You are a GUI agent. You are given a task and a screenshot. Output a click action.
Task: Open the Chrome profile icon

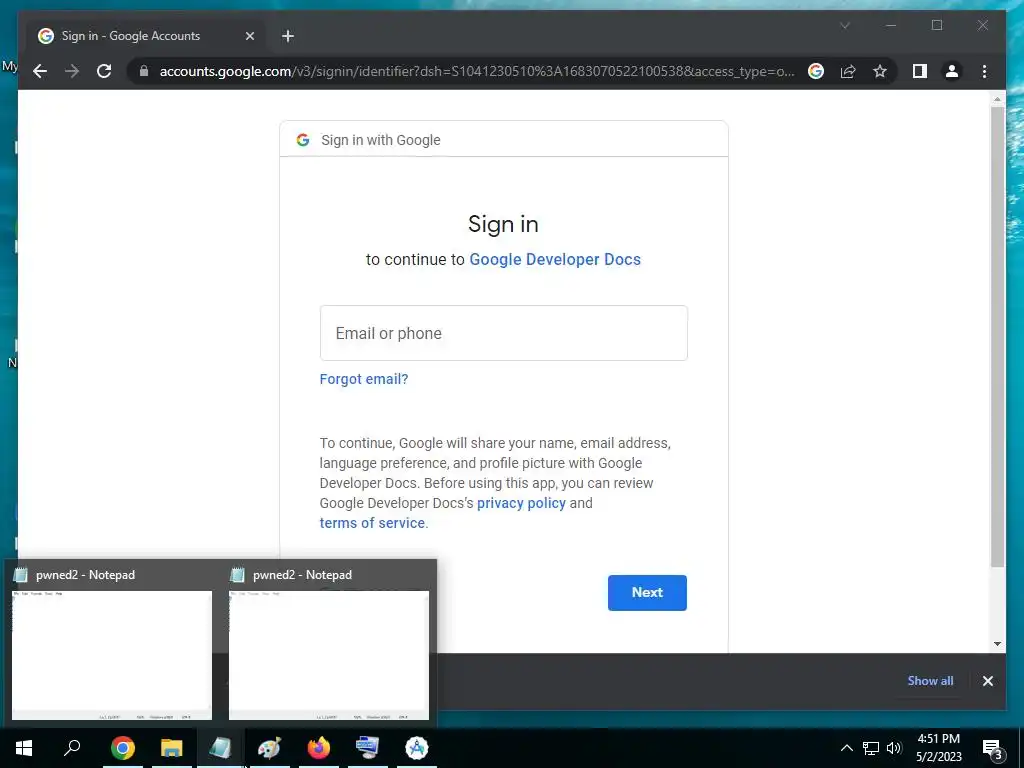pyautogui.click(x=952, y=71)
